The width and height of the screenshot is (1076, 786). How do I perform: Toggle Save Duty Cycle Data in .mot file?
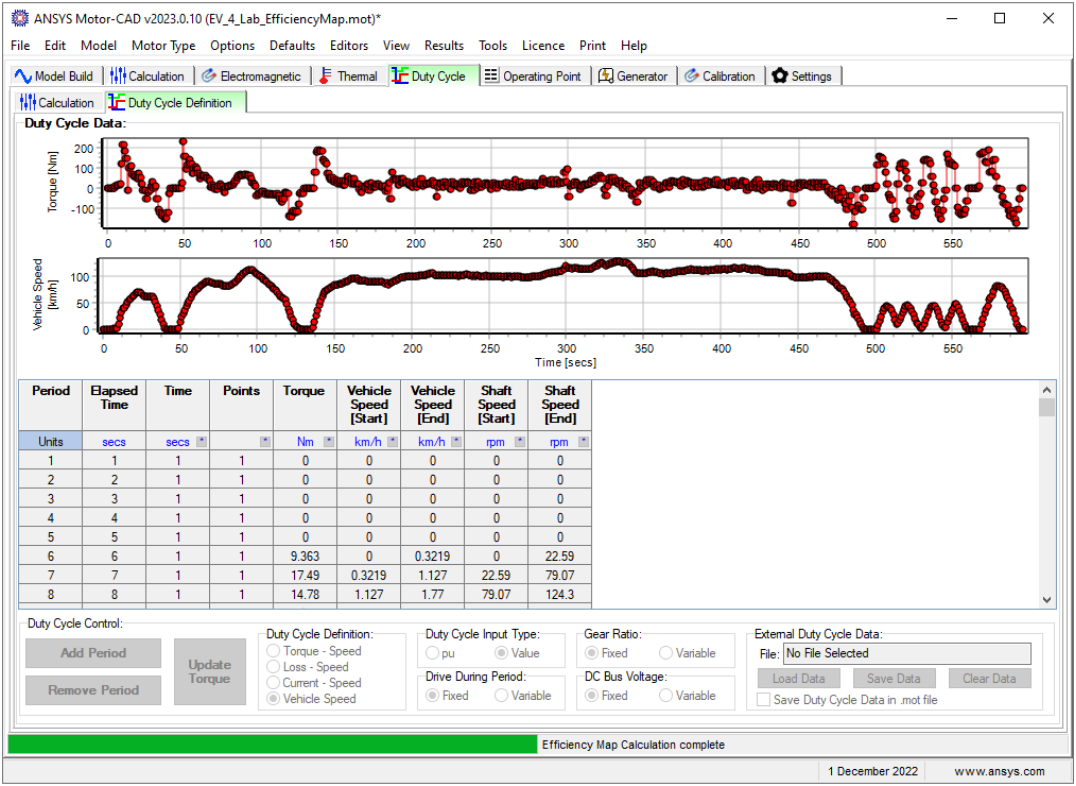763,700
